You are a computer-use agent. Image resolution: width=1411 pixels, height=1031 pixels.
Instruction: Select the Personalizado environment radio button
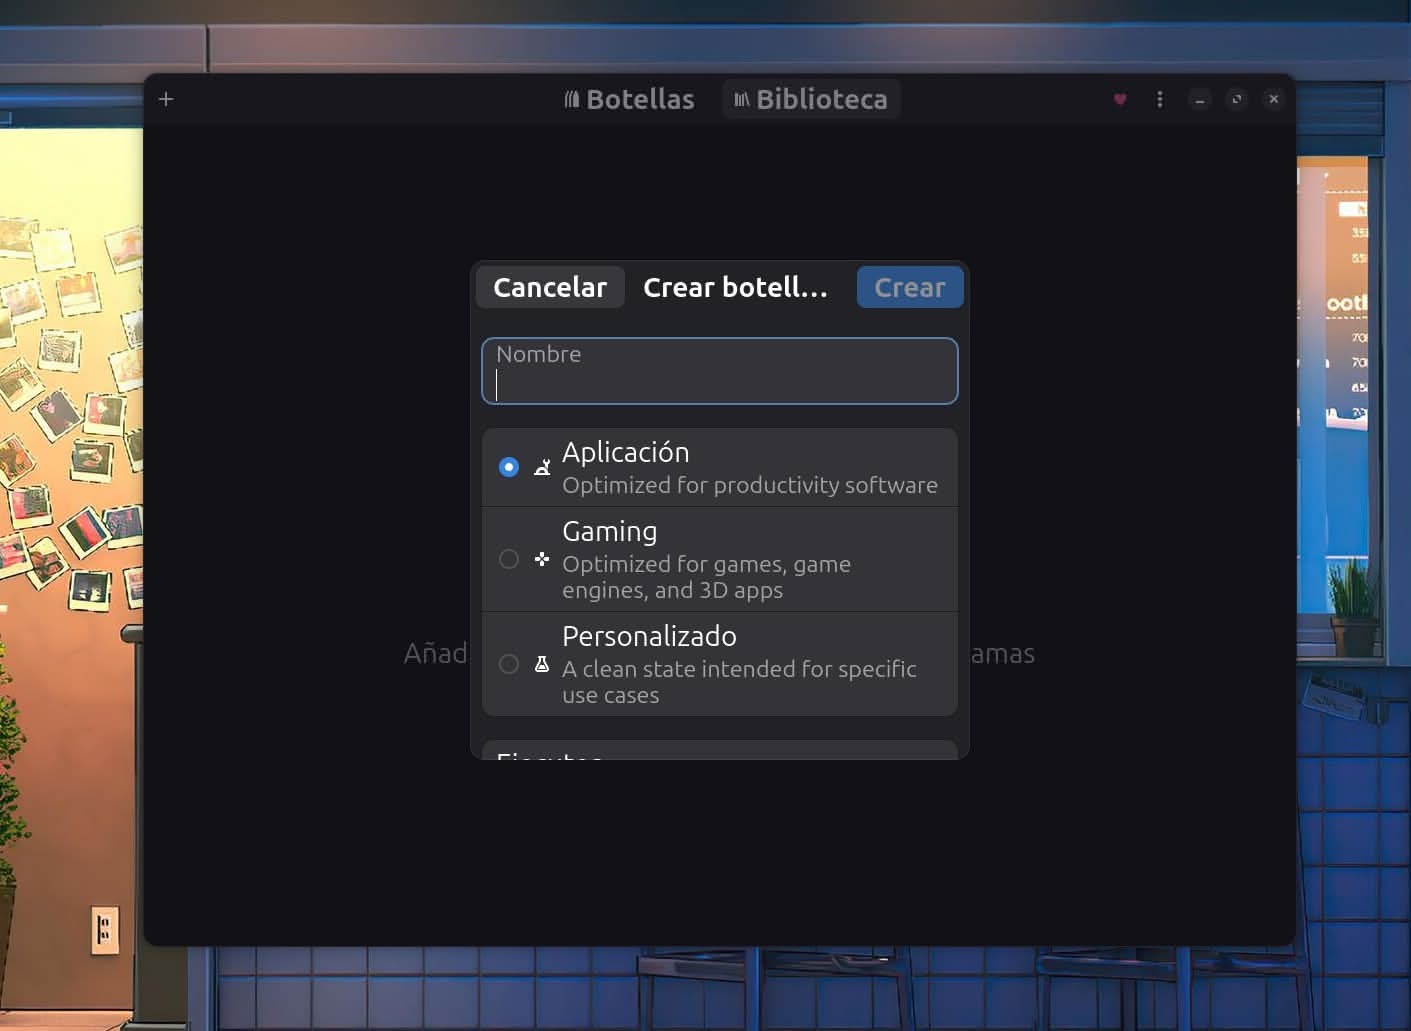point(509,663)
